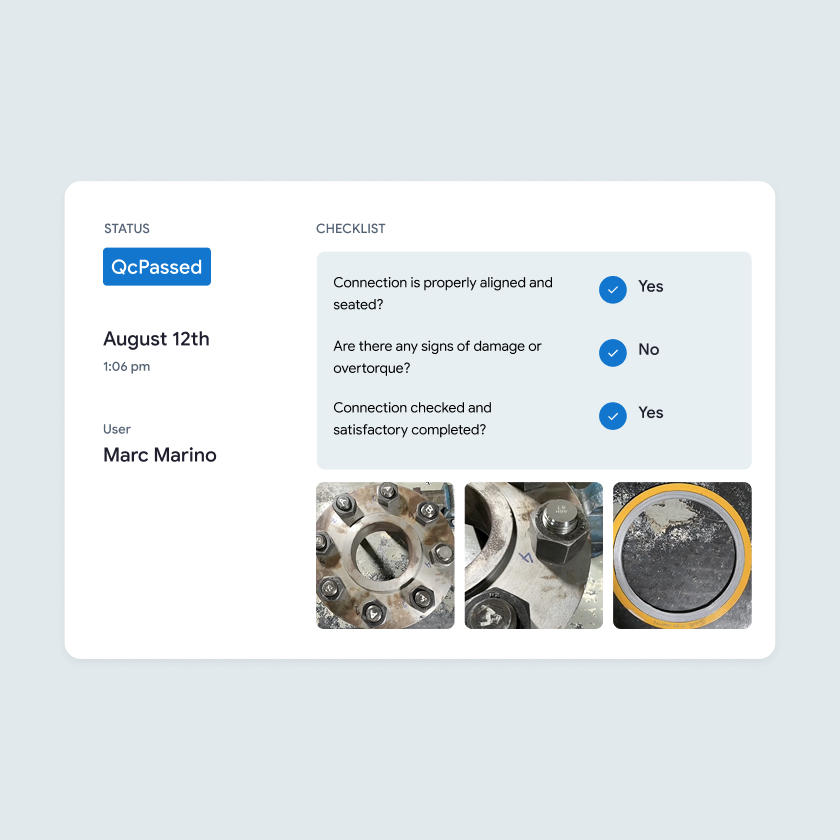Viewport: 840px width, 840px height.
Task: Toggle checkmark for signs of damage question
Action: (612, 353)
